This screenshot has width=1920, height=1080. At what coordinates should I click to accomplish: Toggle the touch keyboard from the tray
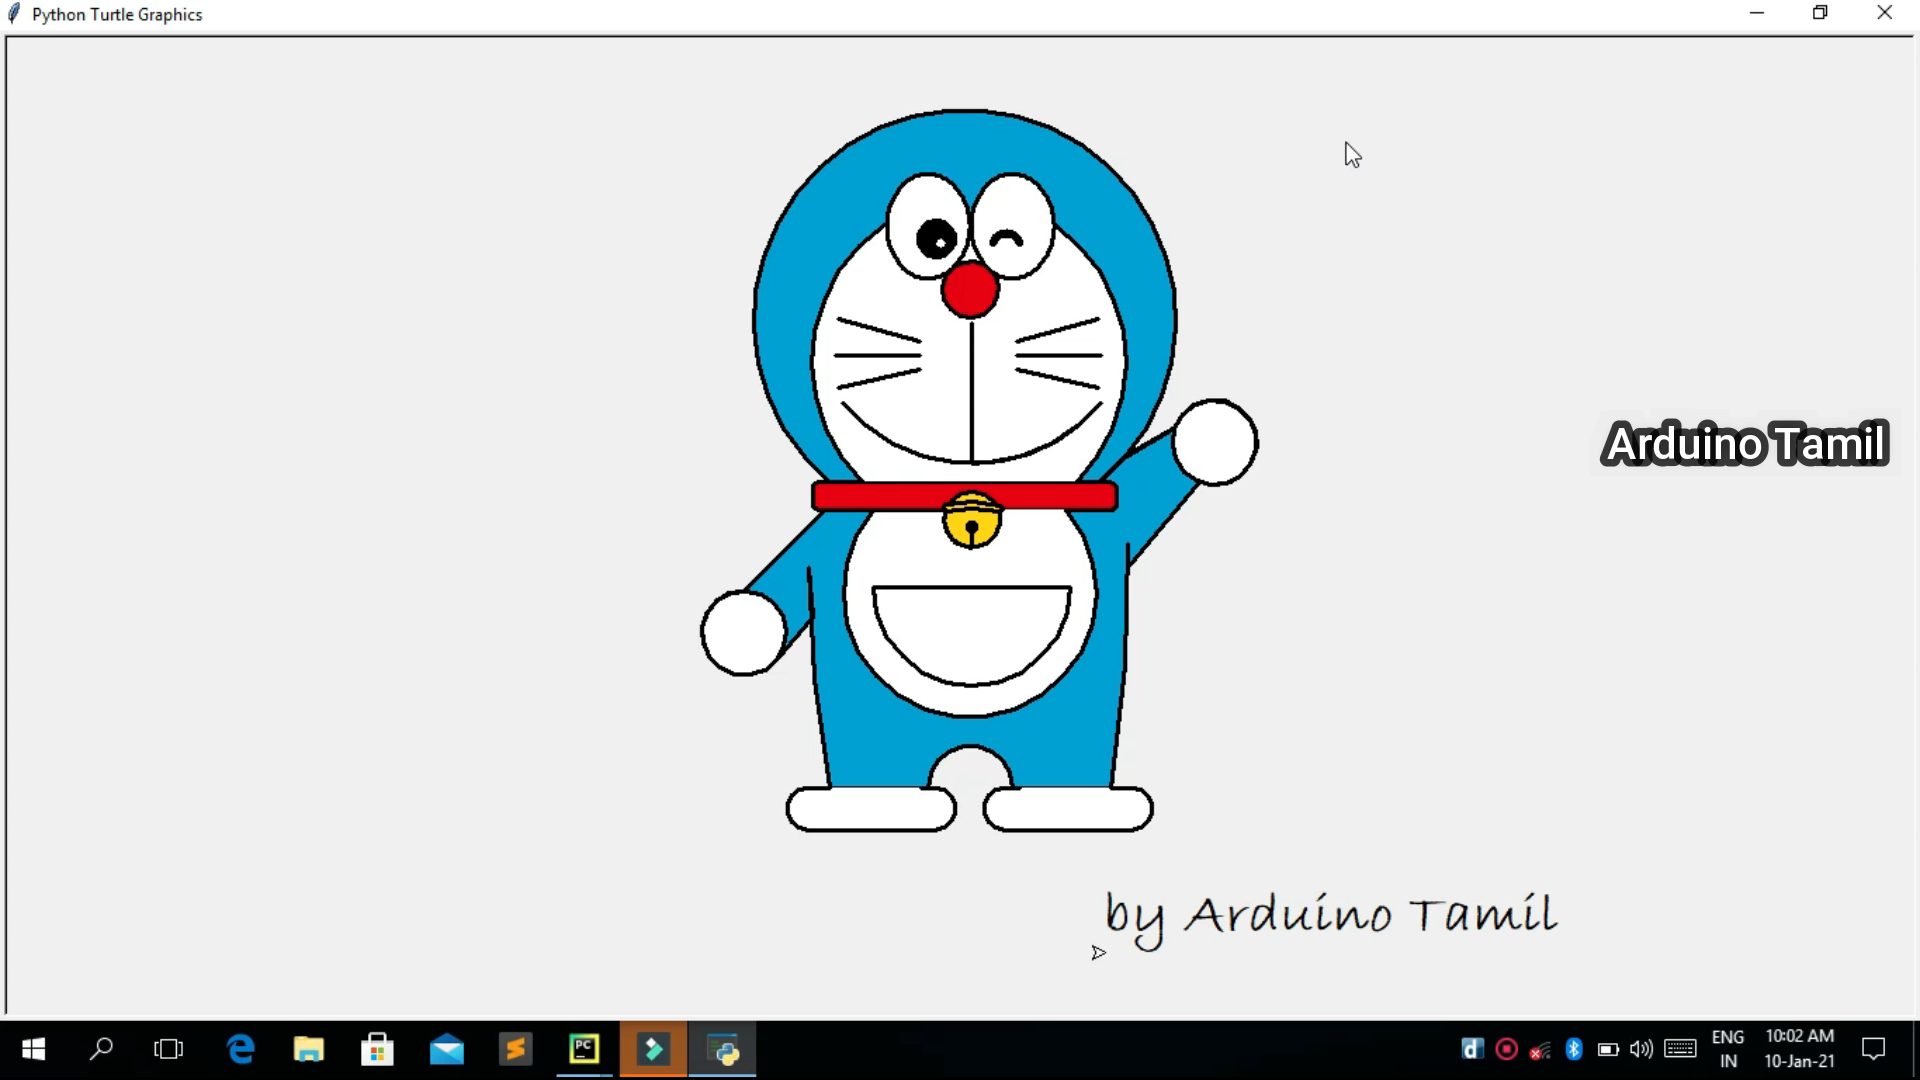tap(1681, 1049)
